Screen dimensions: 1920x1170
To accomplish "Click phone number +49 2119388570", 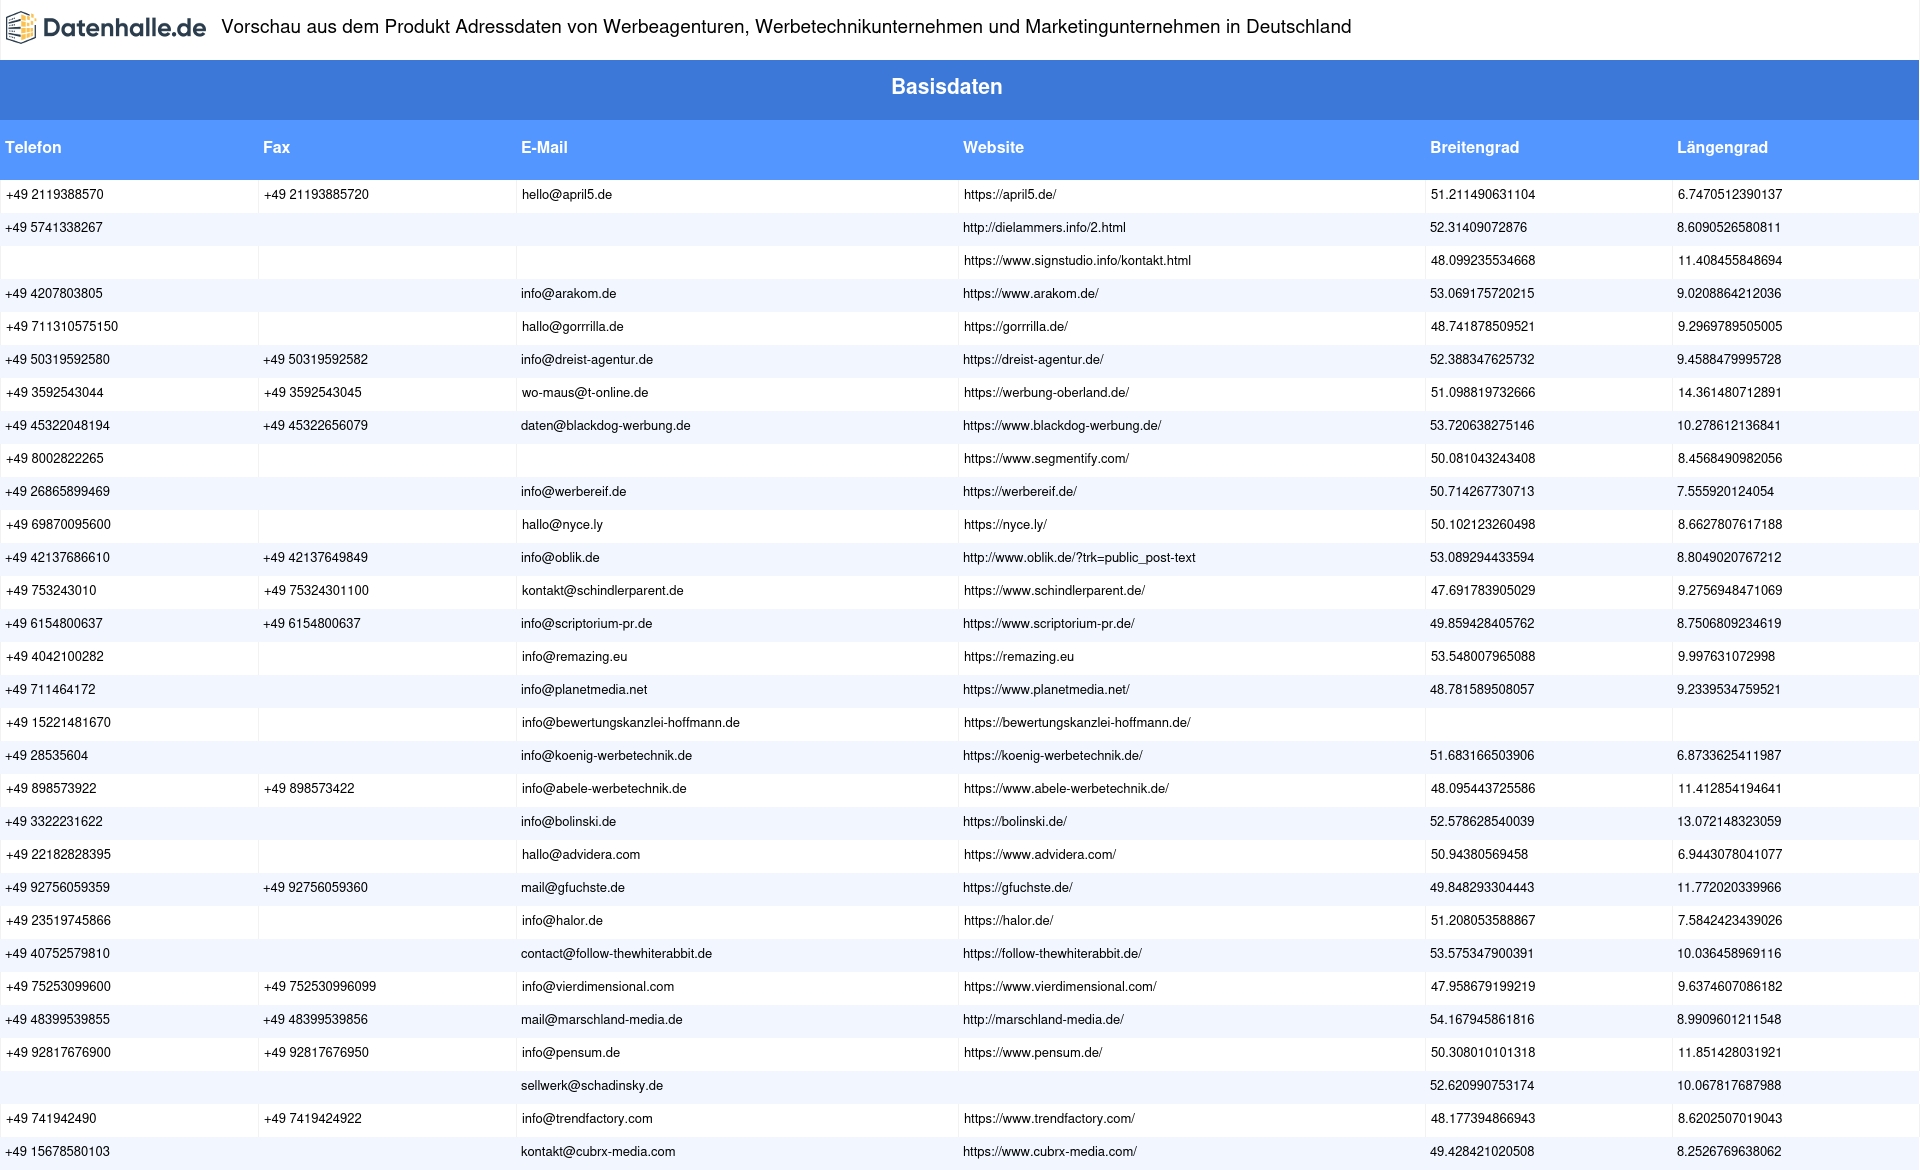I will tap(55, 195).
